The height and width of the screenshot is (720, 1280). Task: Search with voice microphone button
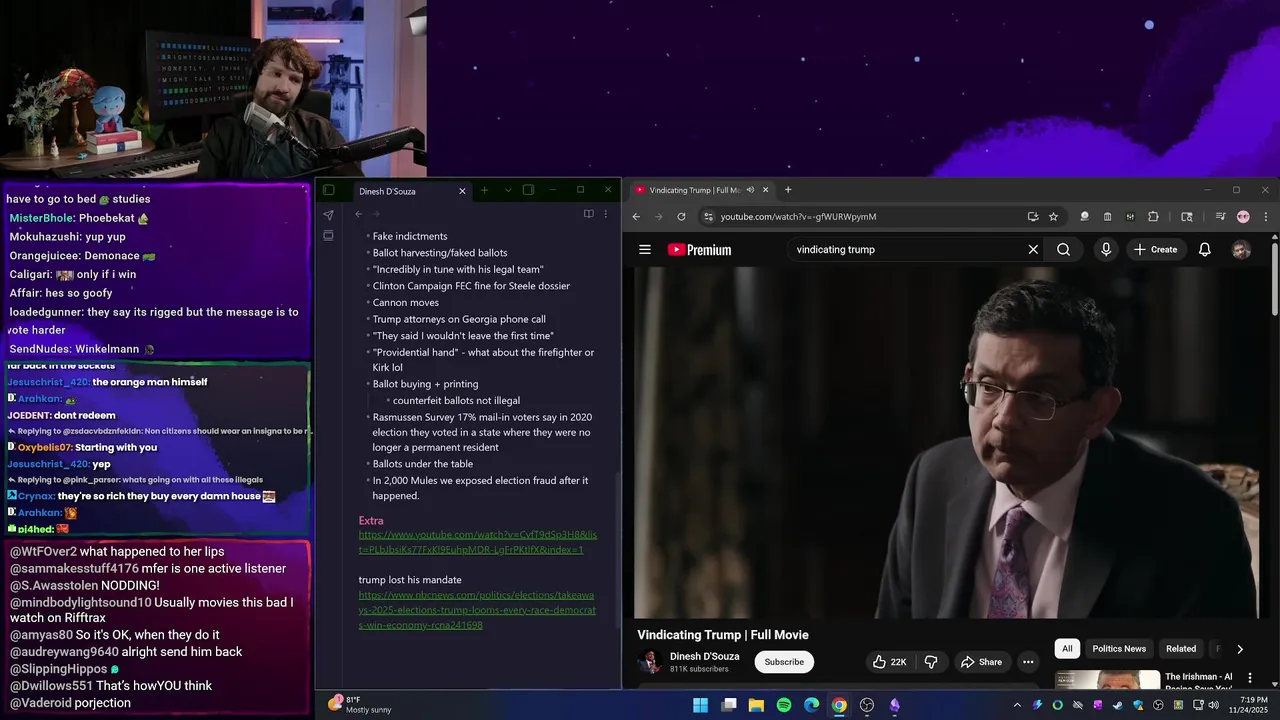pyautogui.click(x=1106, y=250)
